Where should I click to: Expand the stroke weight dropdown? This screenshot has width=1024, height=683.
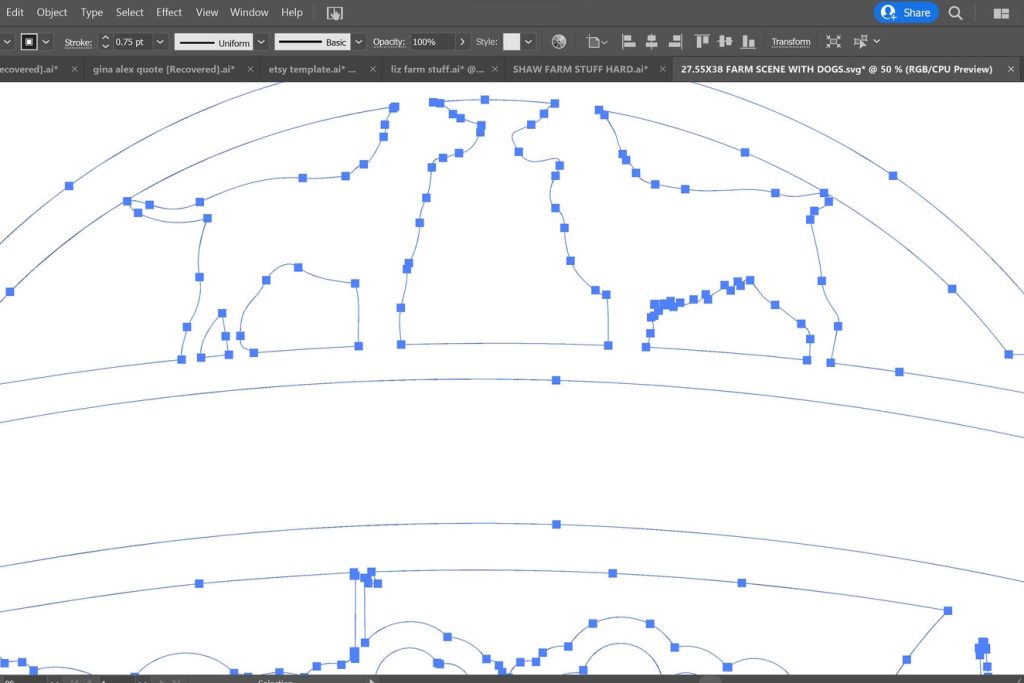tap(160, 42)
